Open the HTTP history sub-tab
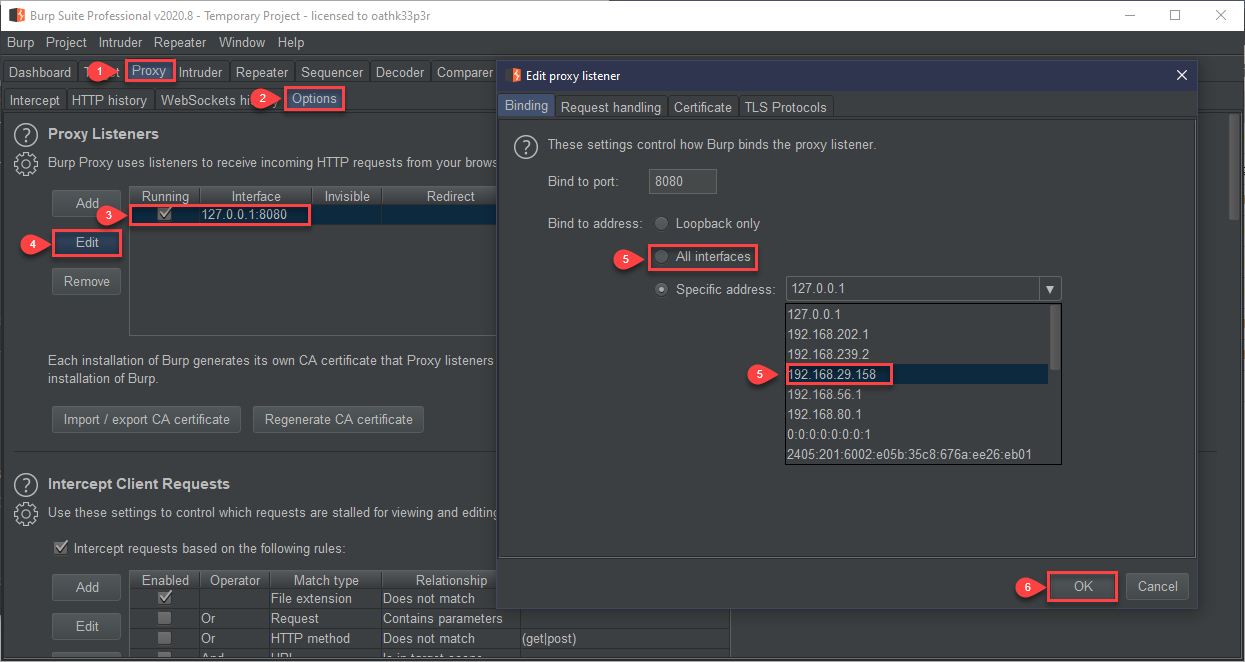The image size is (1245, 662). coord(109,100)
